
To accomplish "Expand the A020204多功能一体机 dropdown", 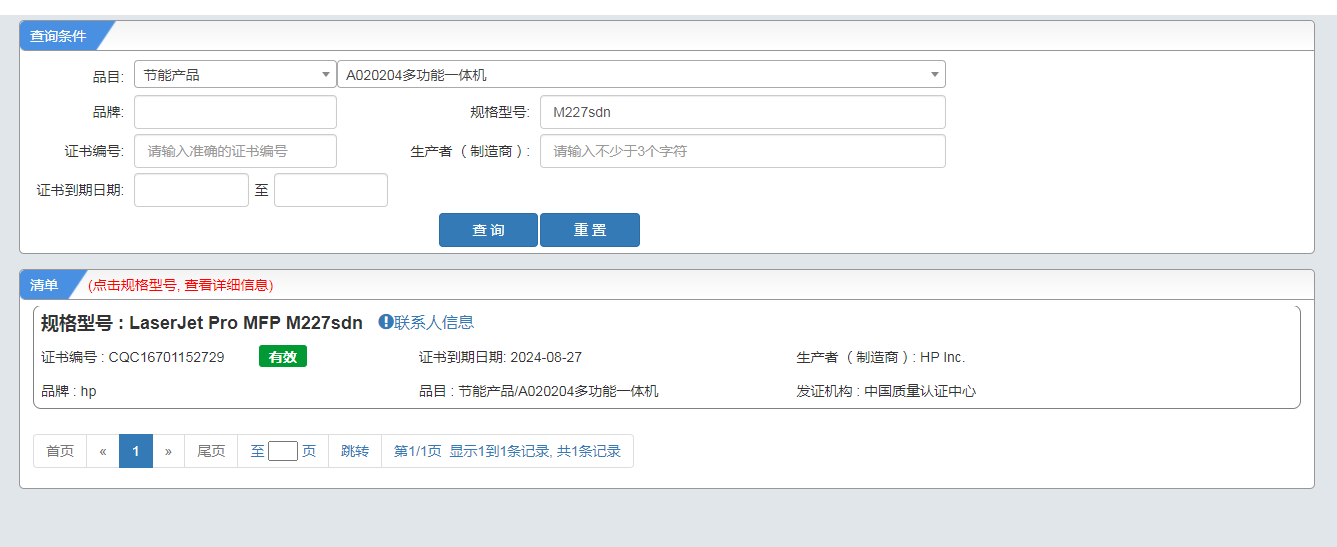I will pyautogui.click(x=641, y=74).
